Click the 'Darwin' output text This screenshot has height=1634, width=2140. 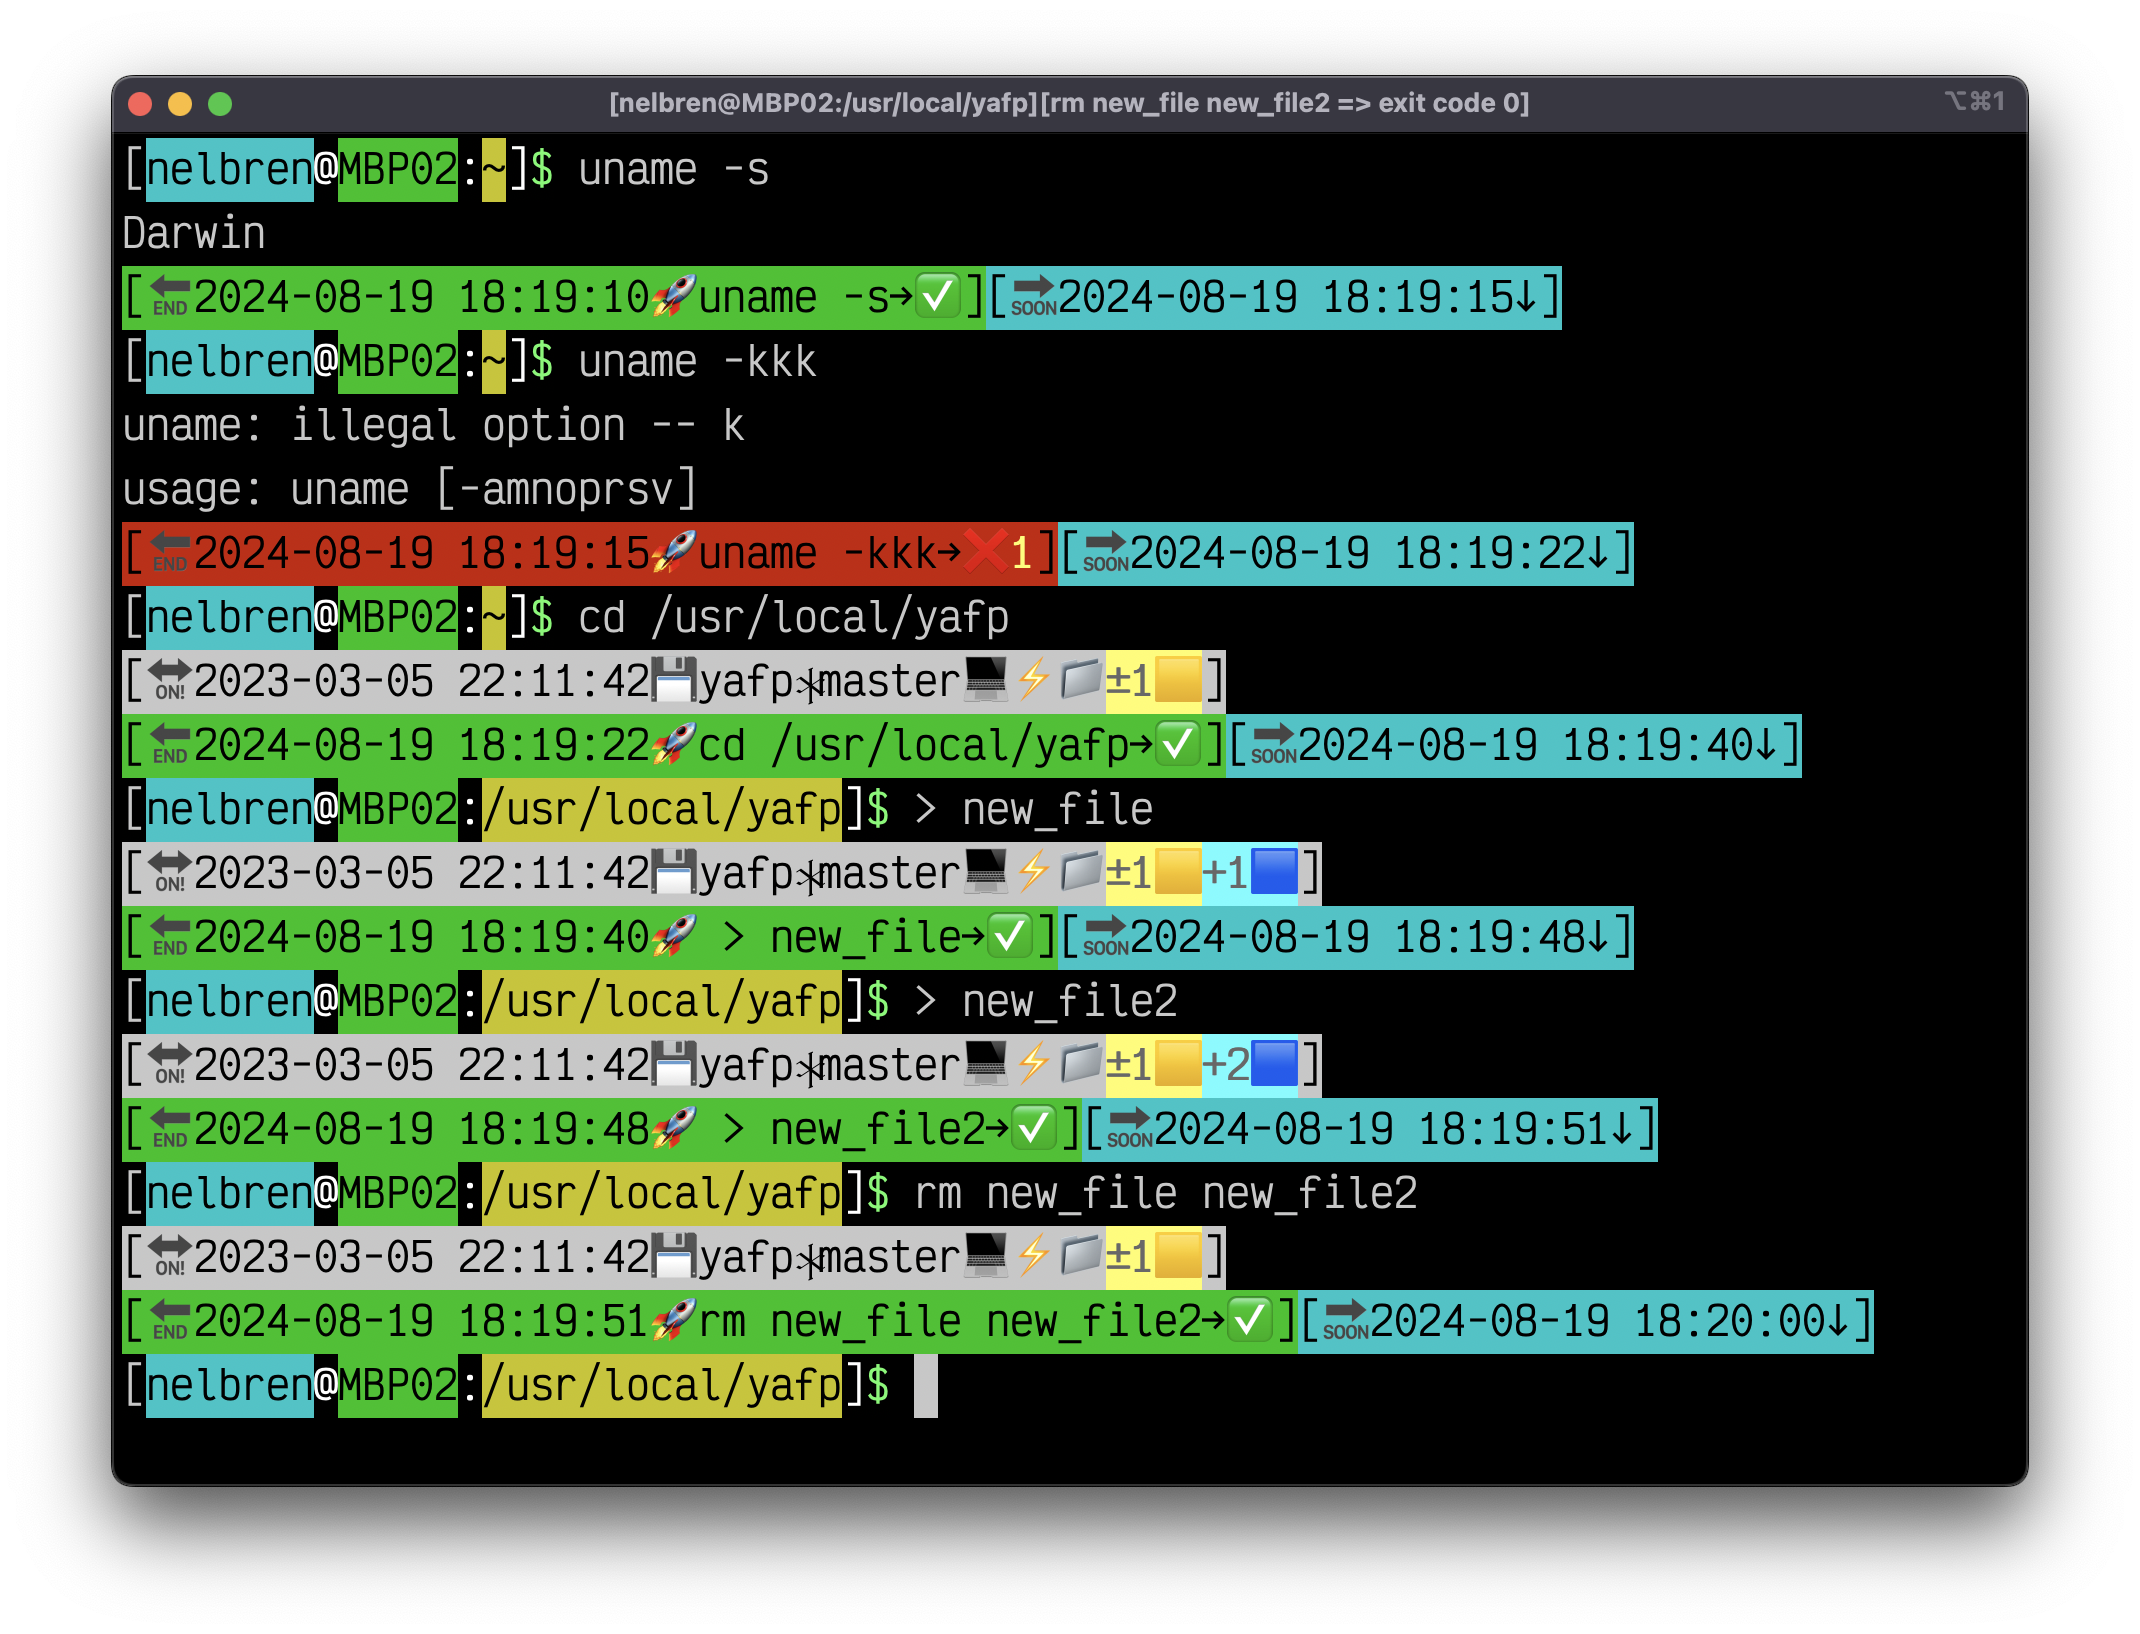pos(194,233)
